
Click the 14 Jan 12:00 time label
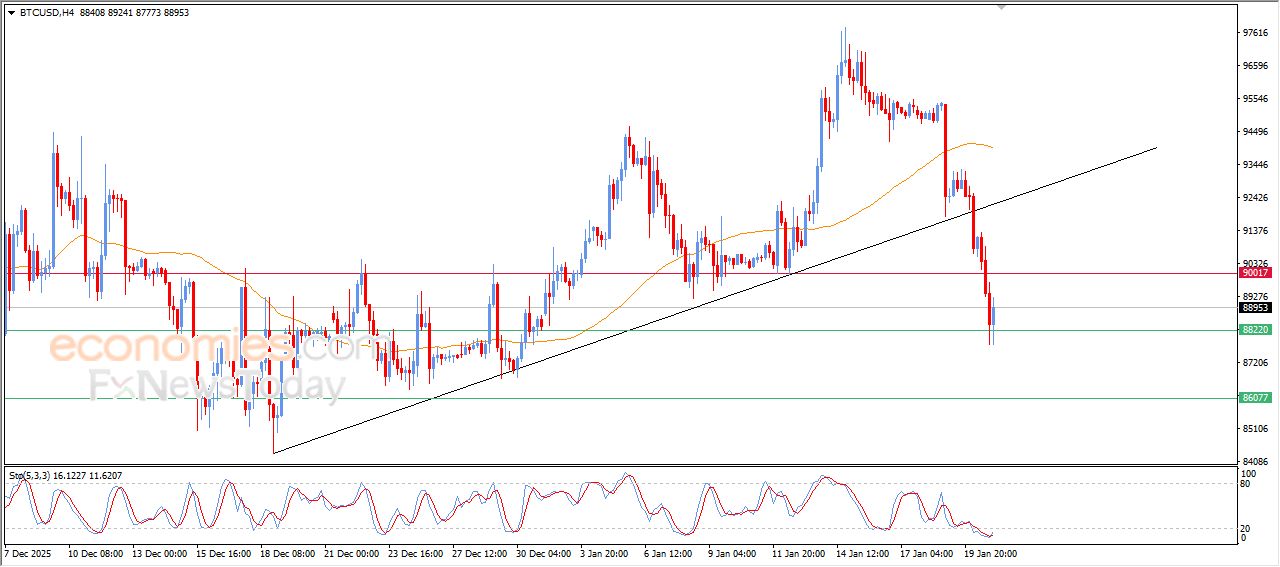(x=864, y=553)
